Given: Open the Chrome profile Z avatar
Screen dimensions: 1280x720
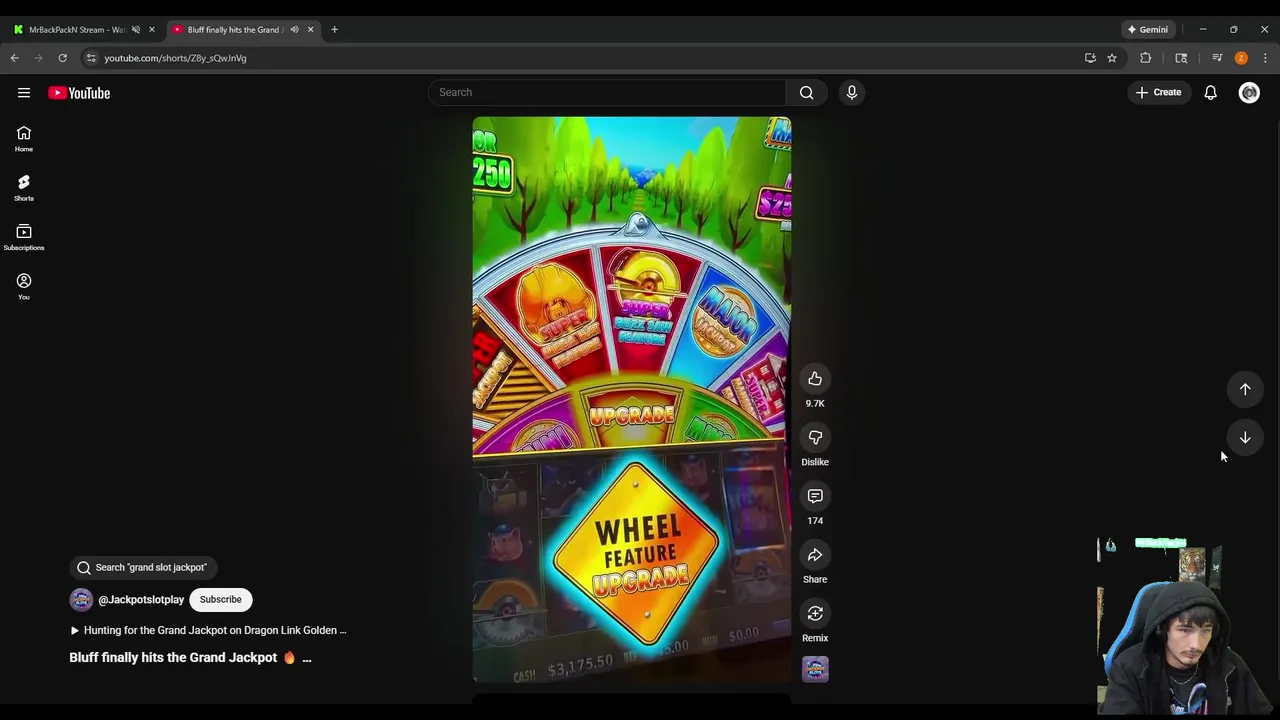Looking at the screenshot, I should (1241, 58).
